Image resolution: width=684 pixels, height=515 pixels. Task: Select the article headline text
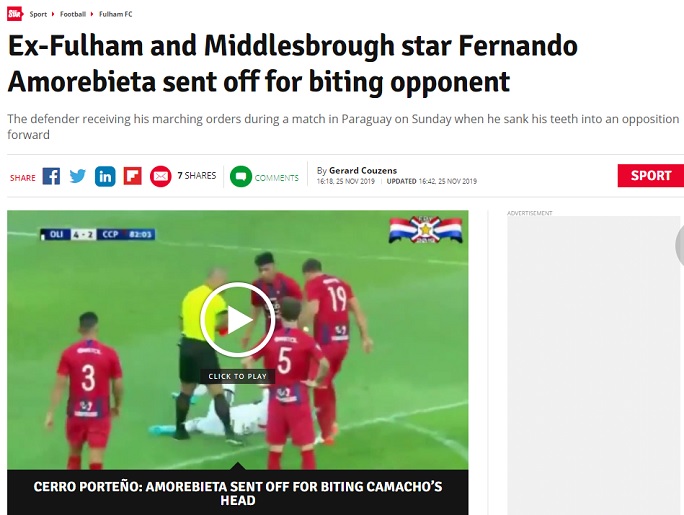(x=292, y=64)
